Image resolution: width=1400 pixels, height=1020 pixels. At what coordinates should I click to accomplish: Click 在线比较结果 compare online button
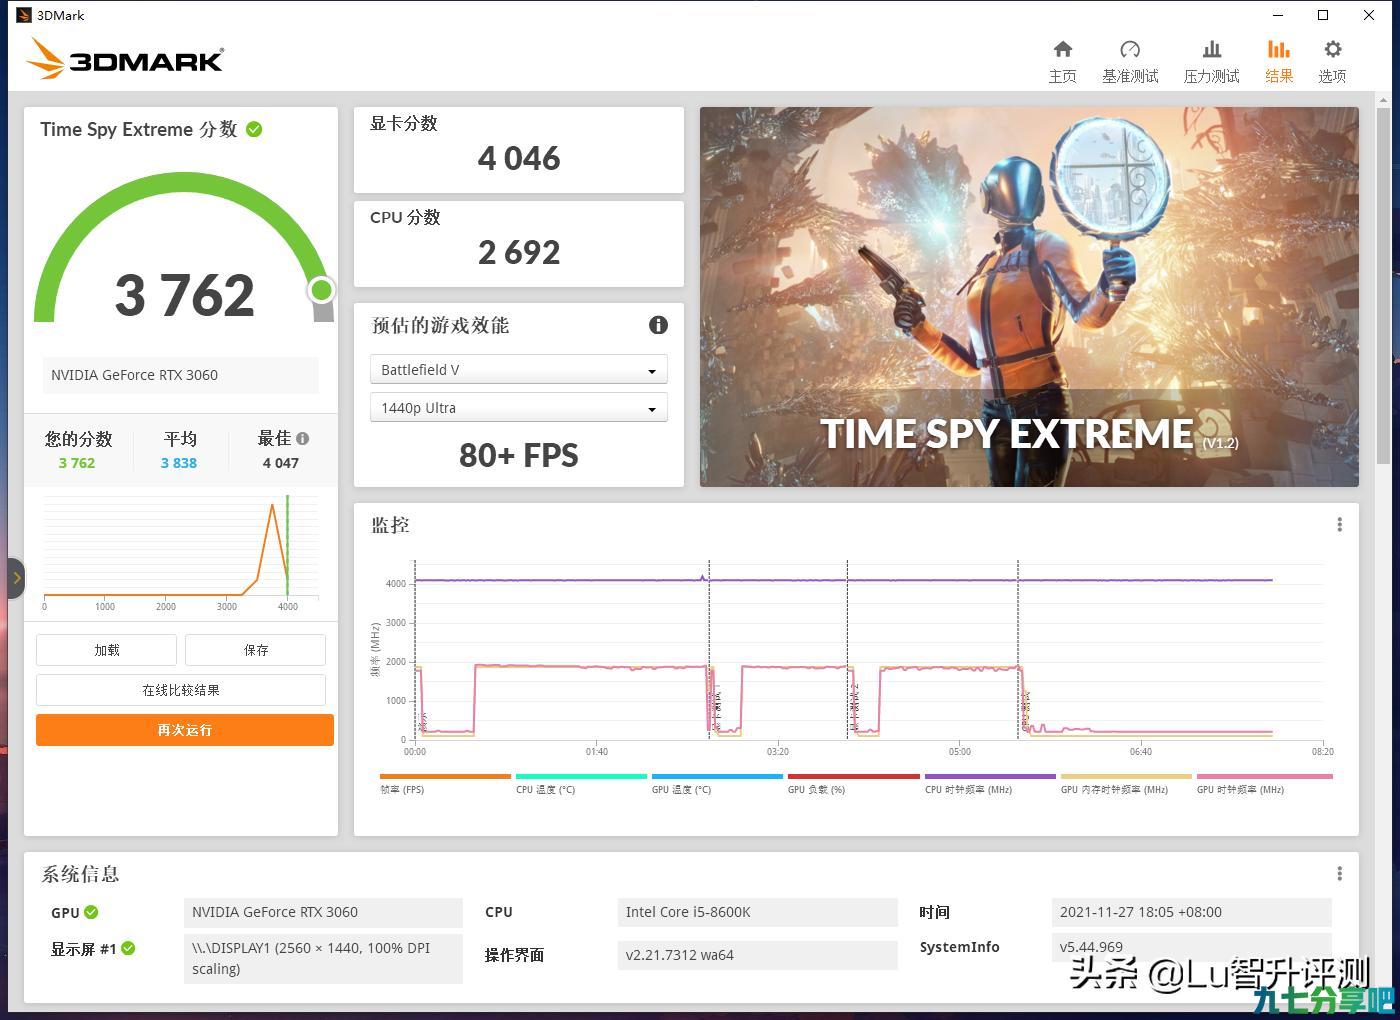pos(181,690)
